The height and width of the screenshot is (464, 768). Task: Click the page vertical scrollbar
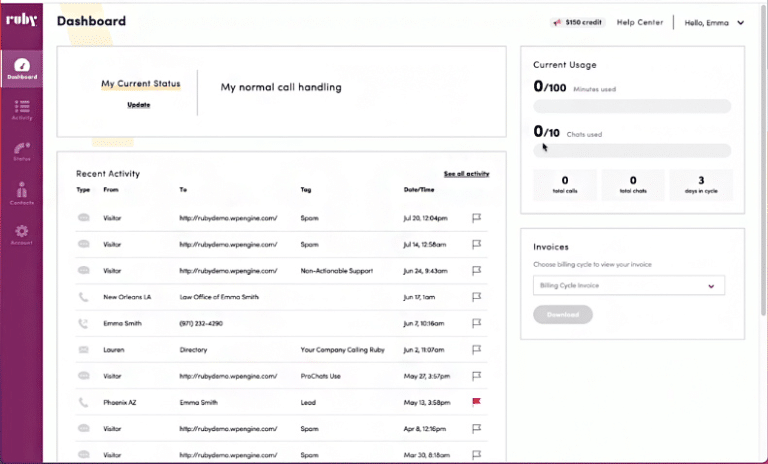click(x=764, y=160)
